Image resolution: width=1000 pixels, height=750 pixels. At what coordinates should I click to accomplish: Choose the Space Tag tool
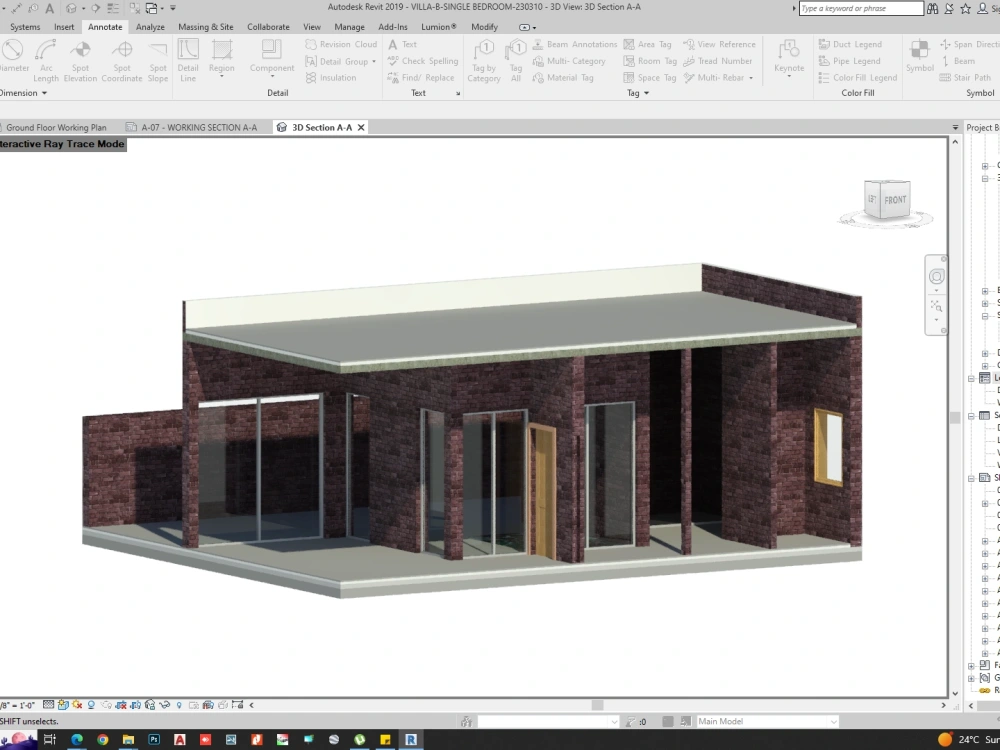(x=649, y=78)
